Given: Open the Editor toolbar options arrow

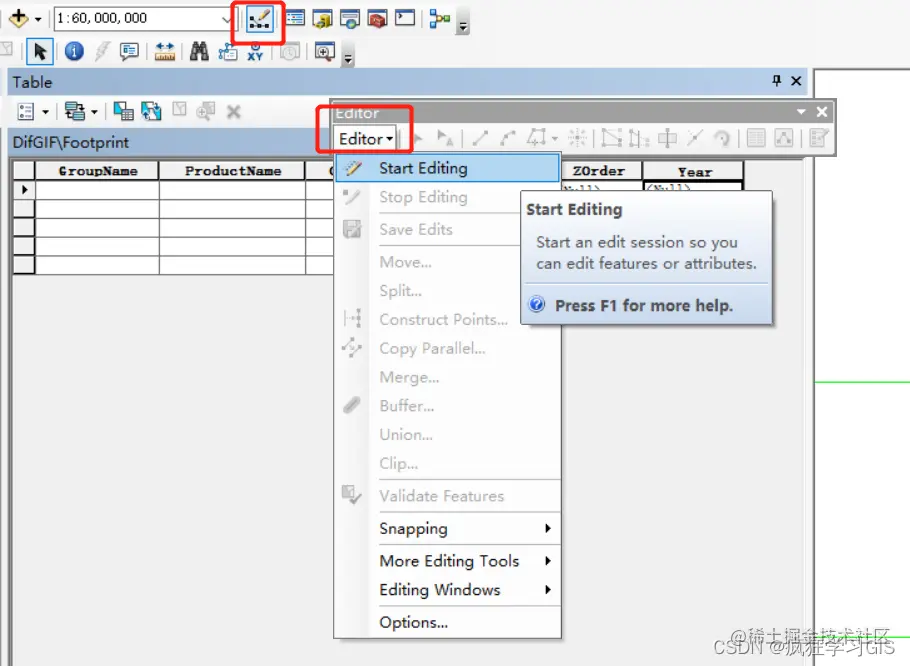Looking at the screenshot, I should tap(801, 112).
